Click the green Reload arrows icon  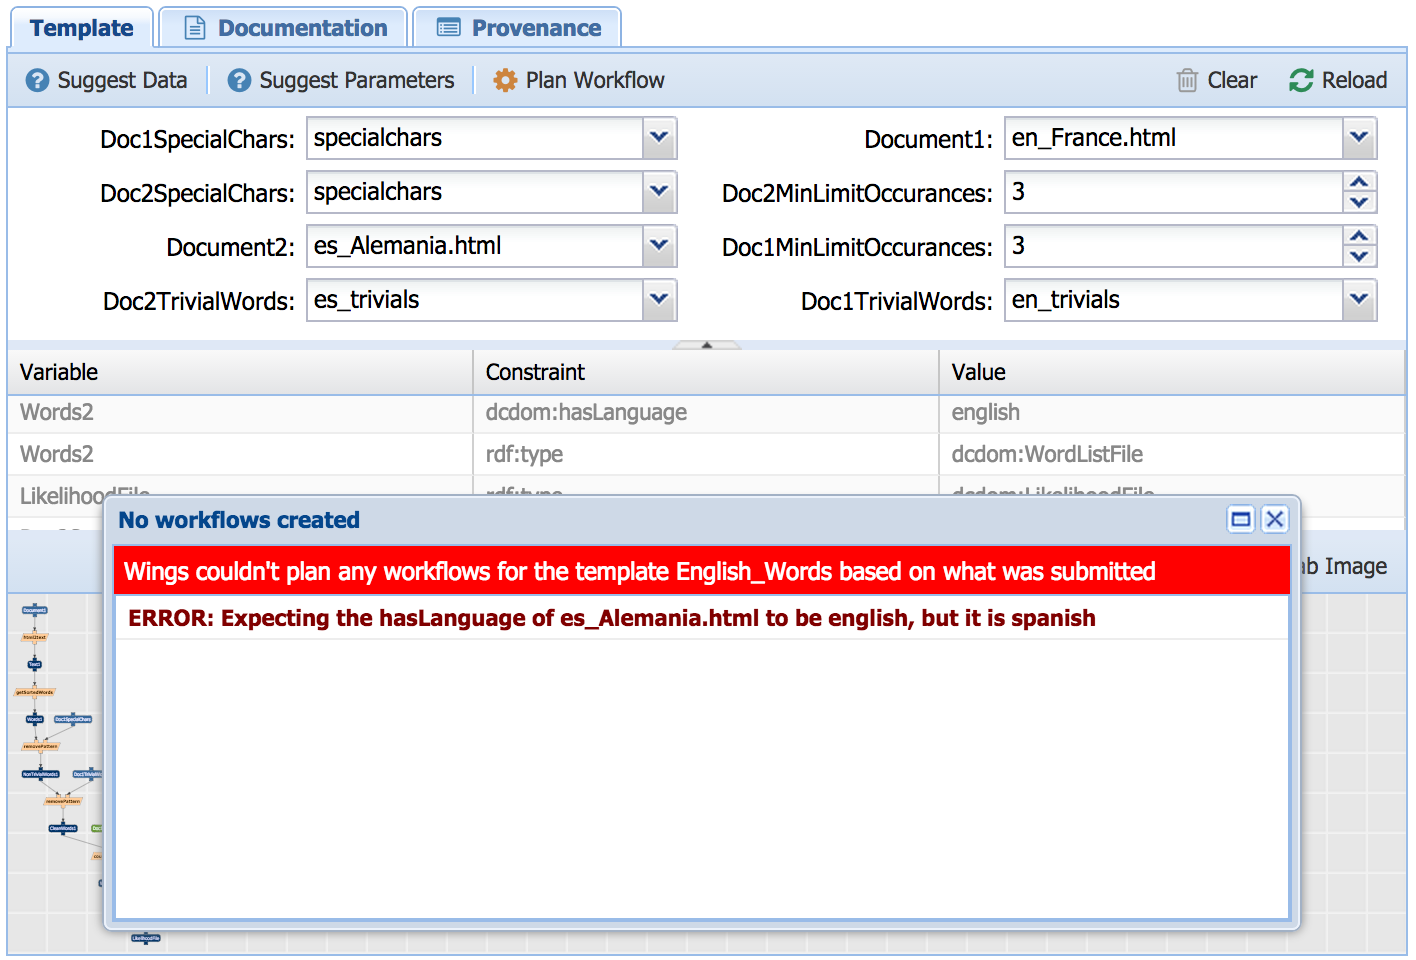[1301, 80]
